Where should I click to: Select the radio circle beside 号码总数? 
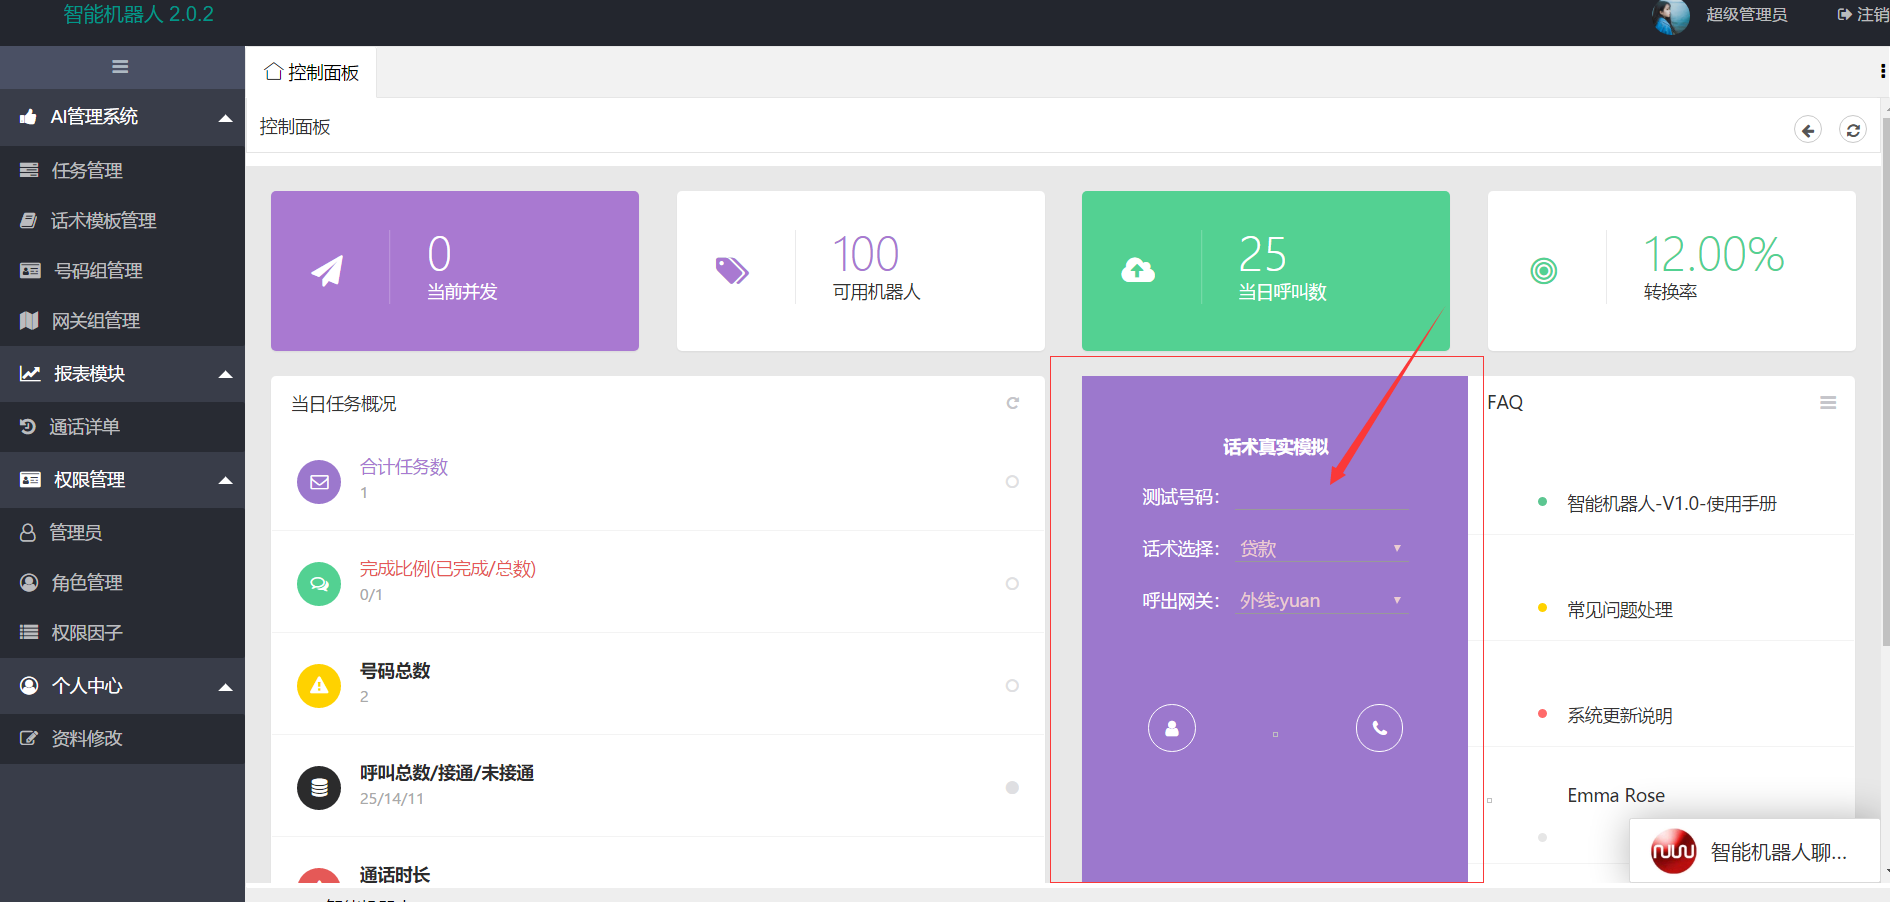(1012, 686)
